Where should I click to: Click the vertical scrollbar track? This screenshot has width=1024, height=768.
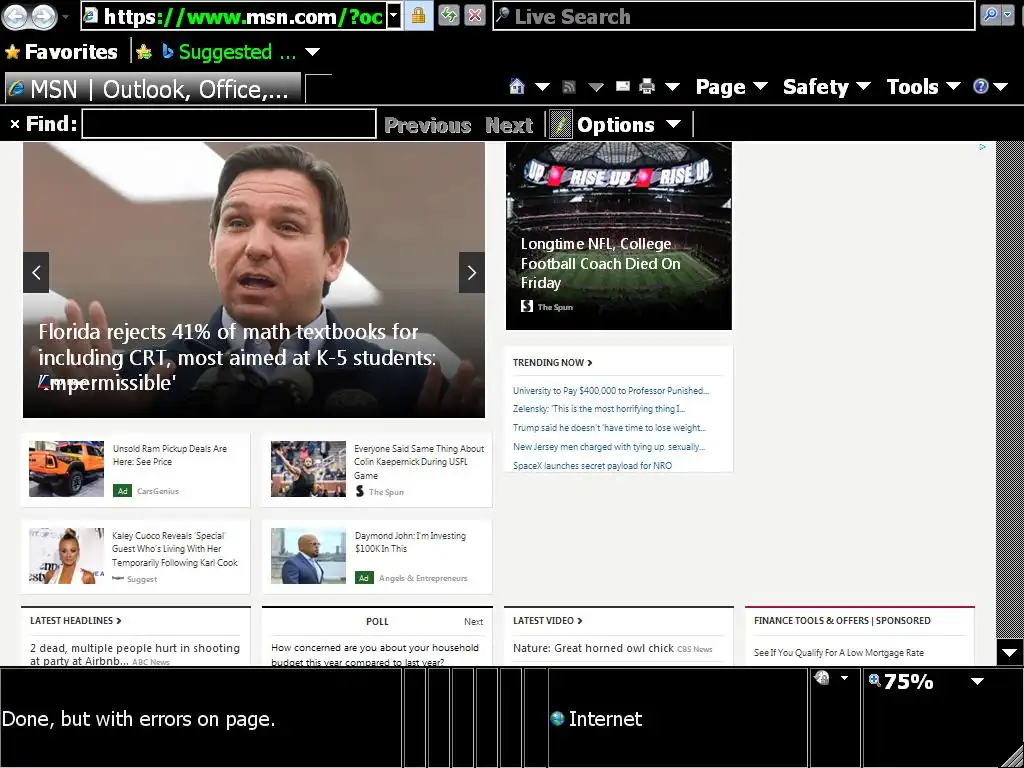pos(1010,391)
